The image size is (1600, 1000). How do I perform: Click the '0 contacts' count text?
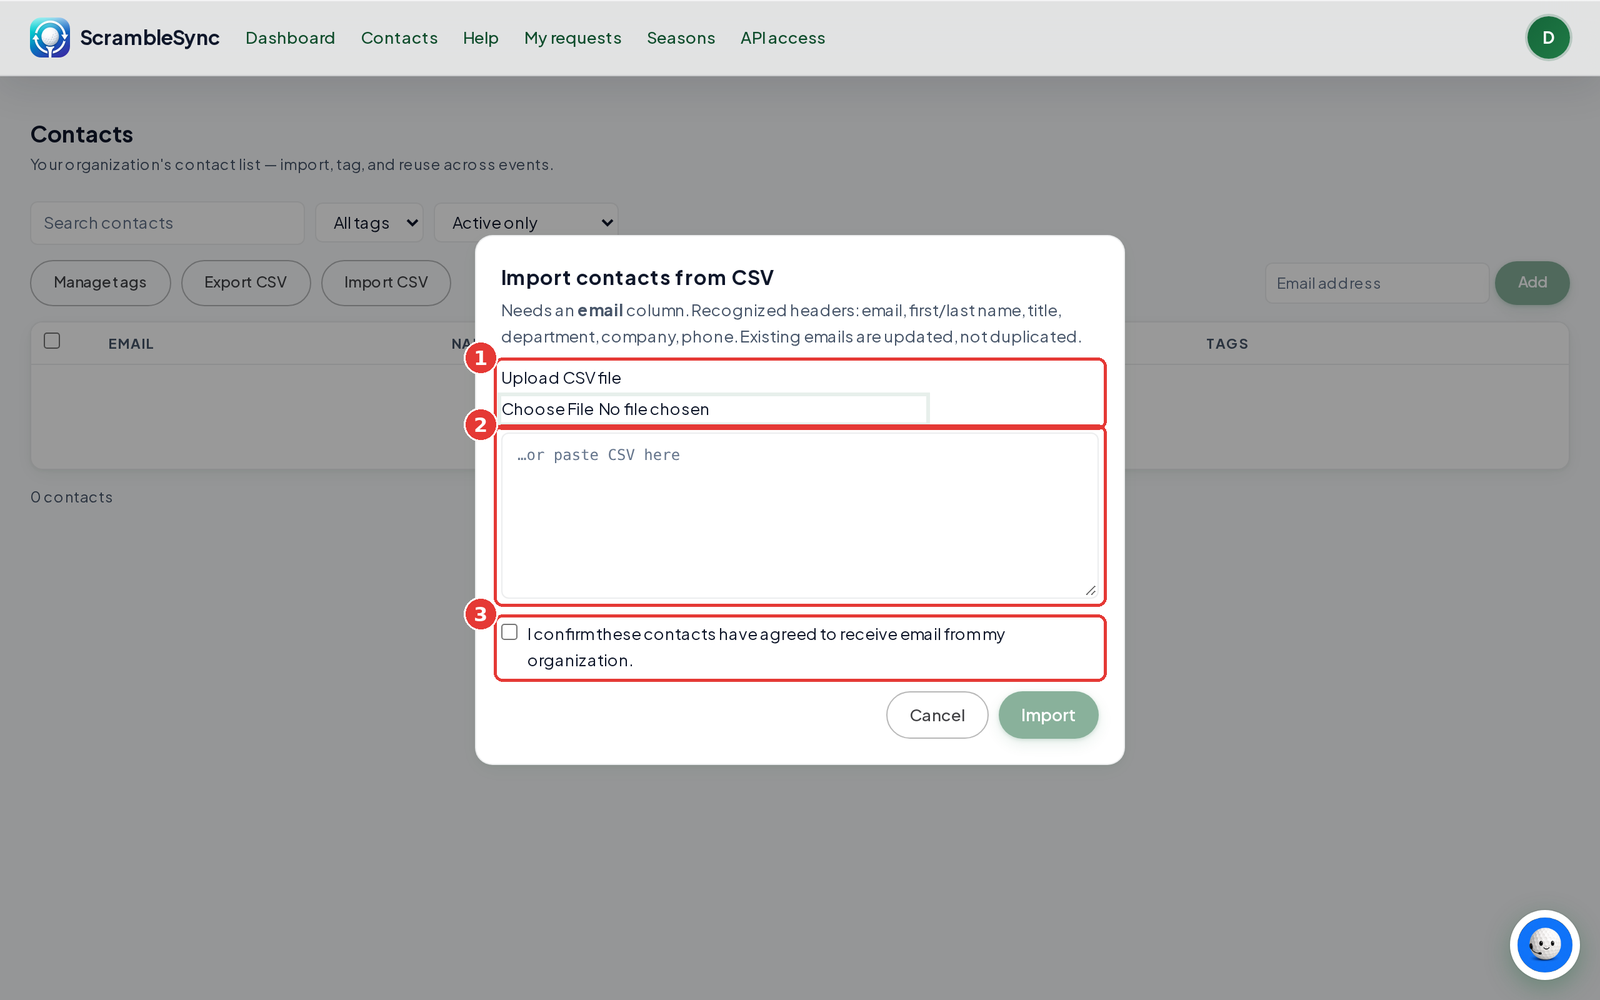[72, 497]
